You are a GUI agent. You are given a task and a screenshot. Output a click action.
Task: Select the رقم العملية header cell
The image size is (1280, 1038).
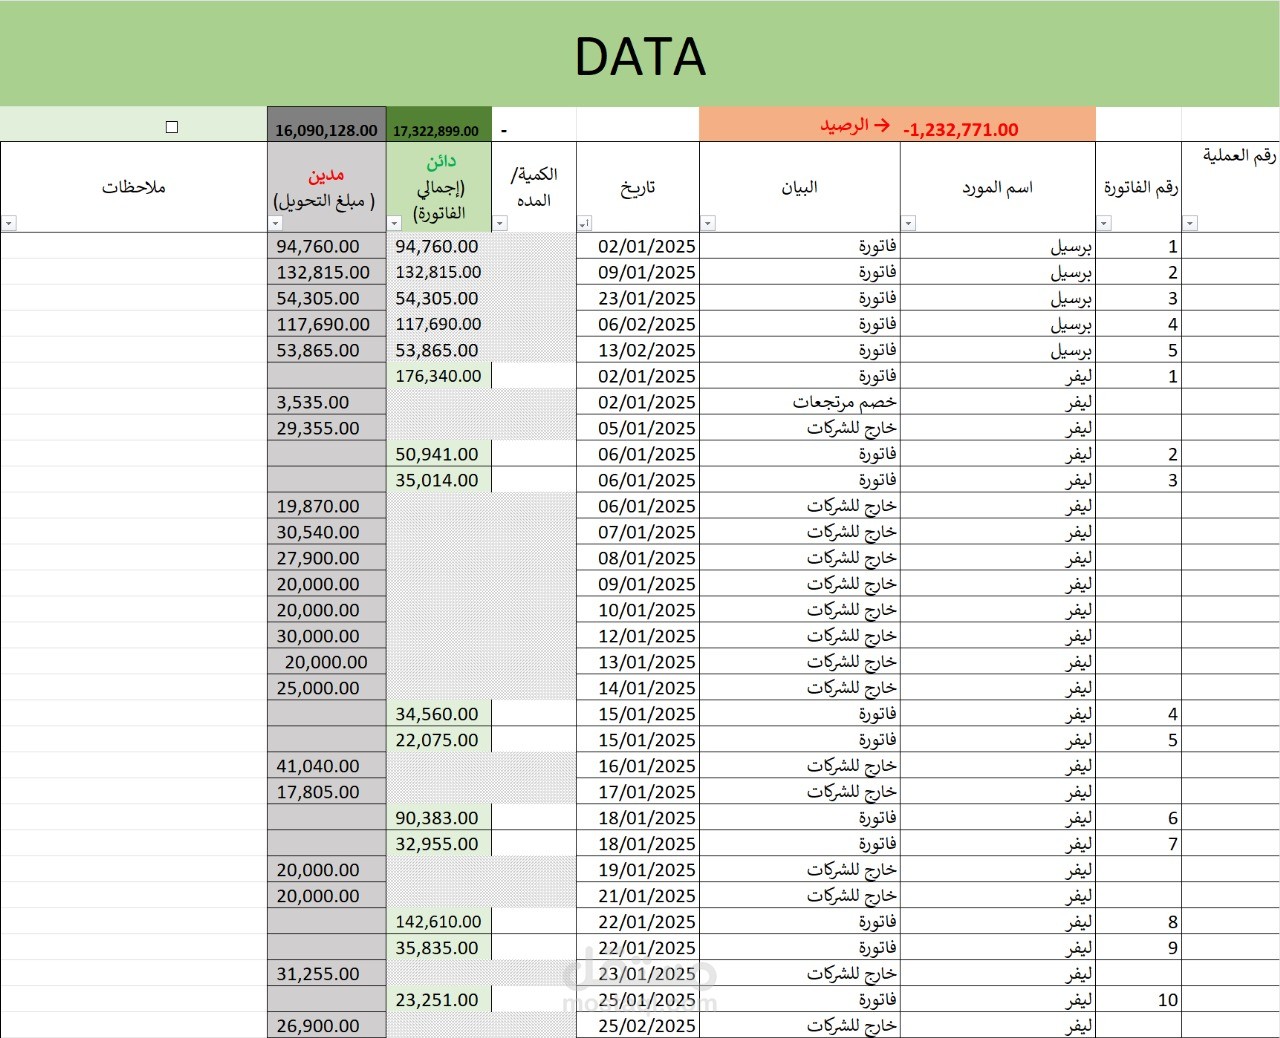(x=1231, y=187)
